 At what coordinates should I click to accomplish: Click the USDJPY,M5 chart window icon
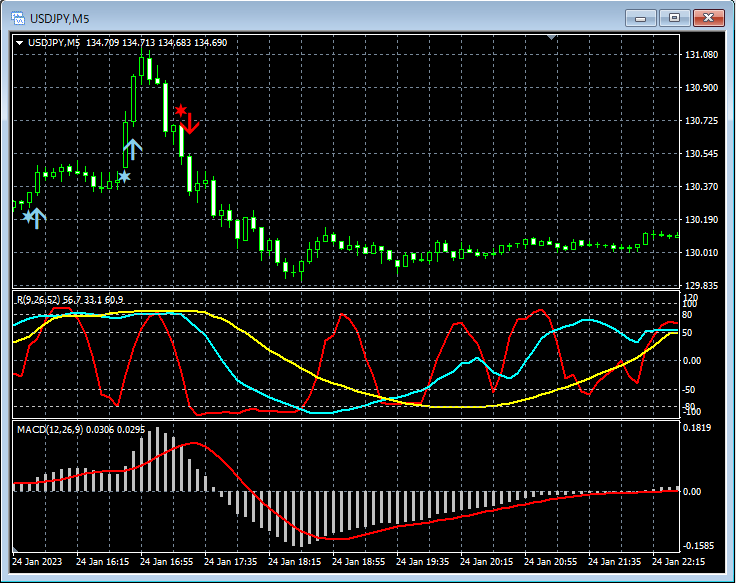point(18,18)
